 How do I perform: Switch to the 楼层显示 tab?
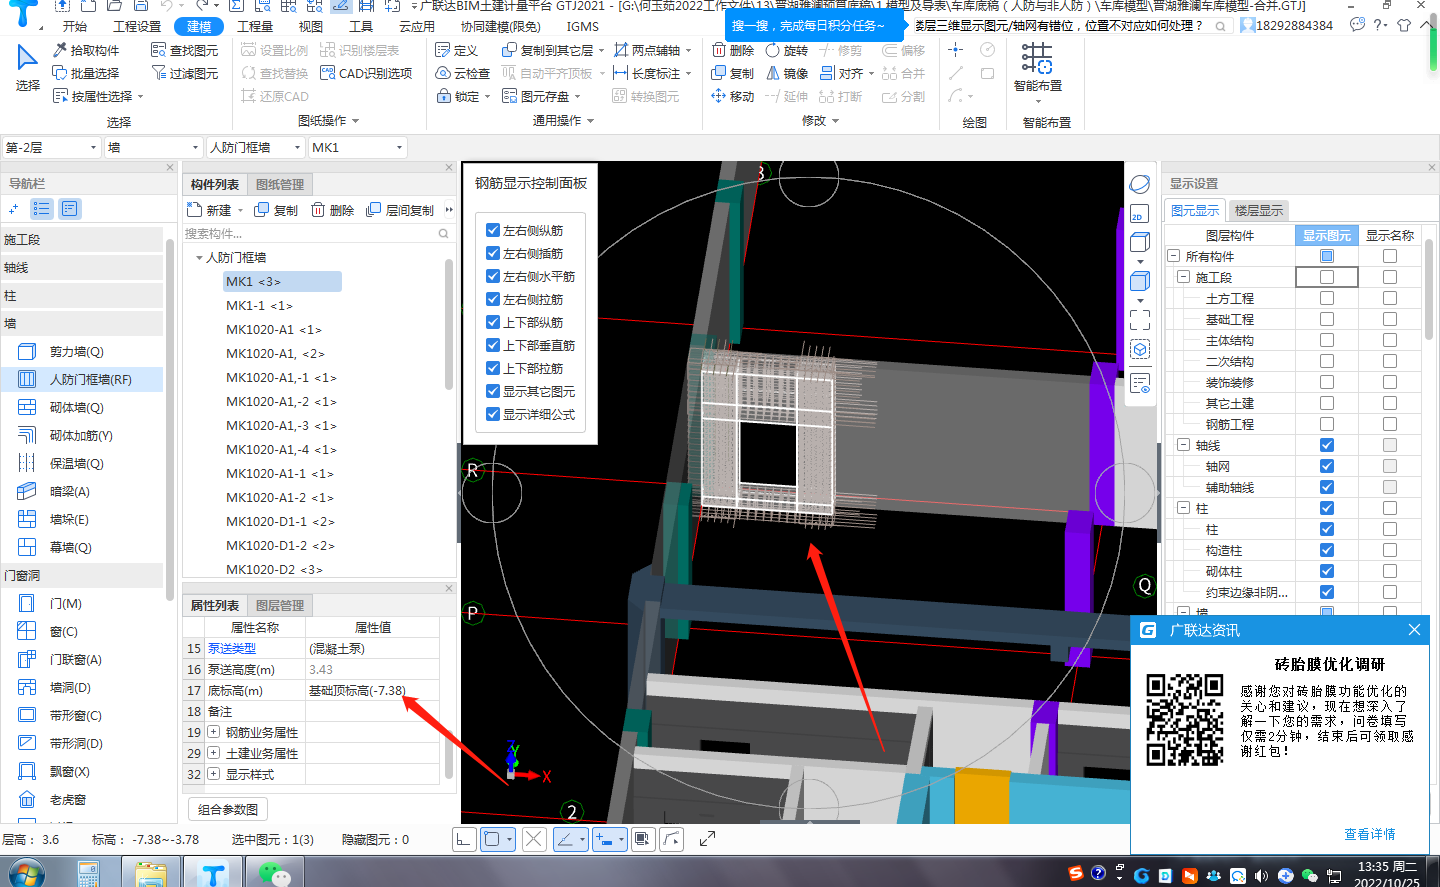point(1258,211)
